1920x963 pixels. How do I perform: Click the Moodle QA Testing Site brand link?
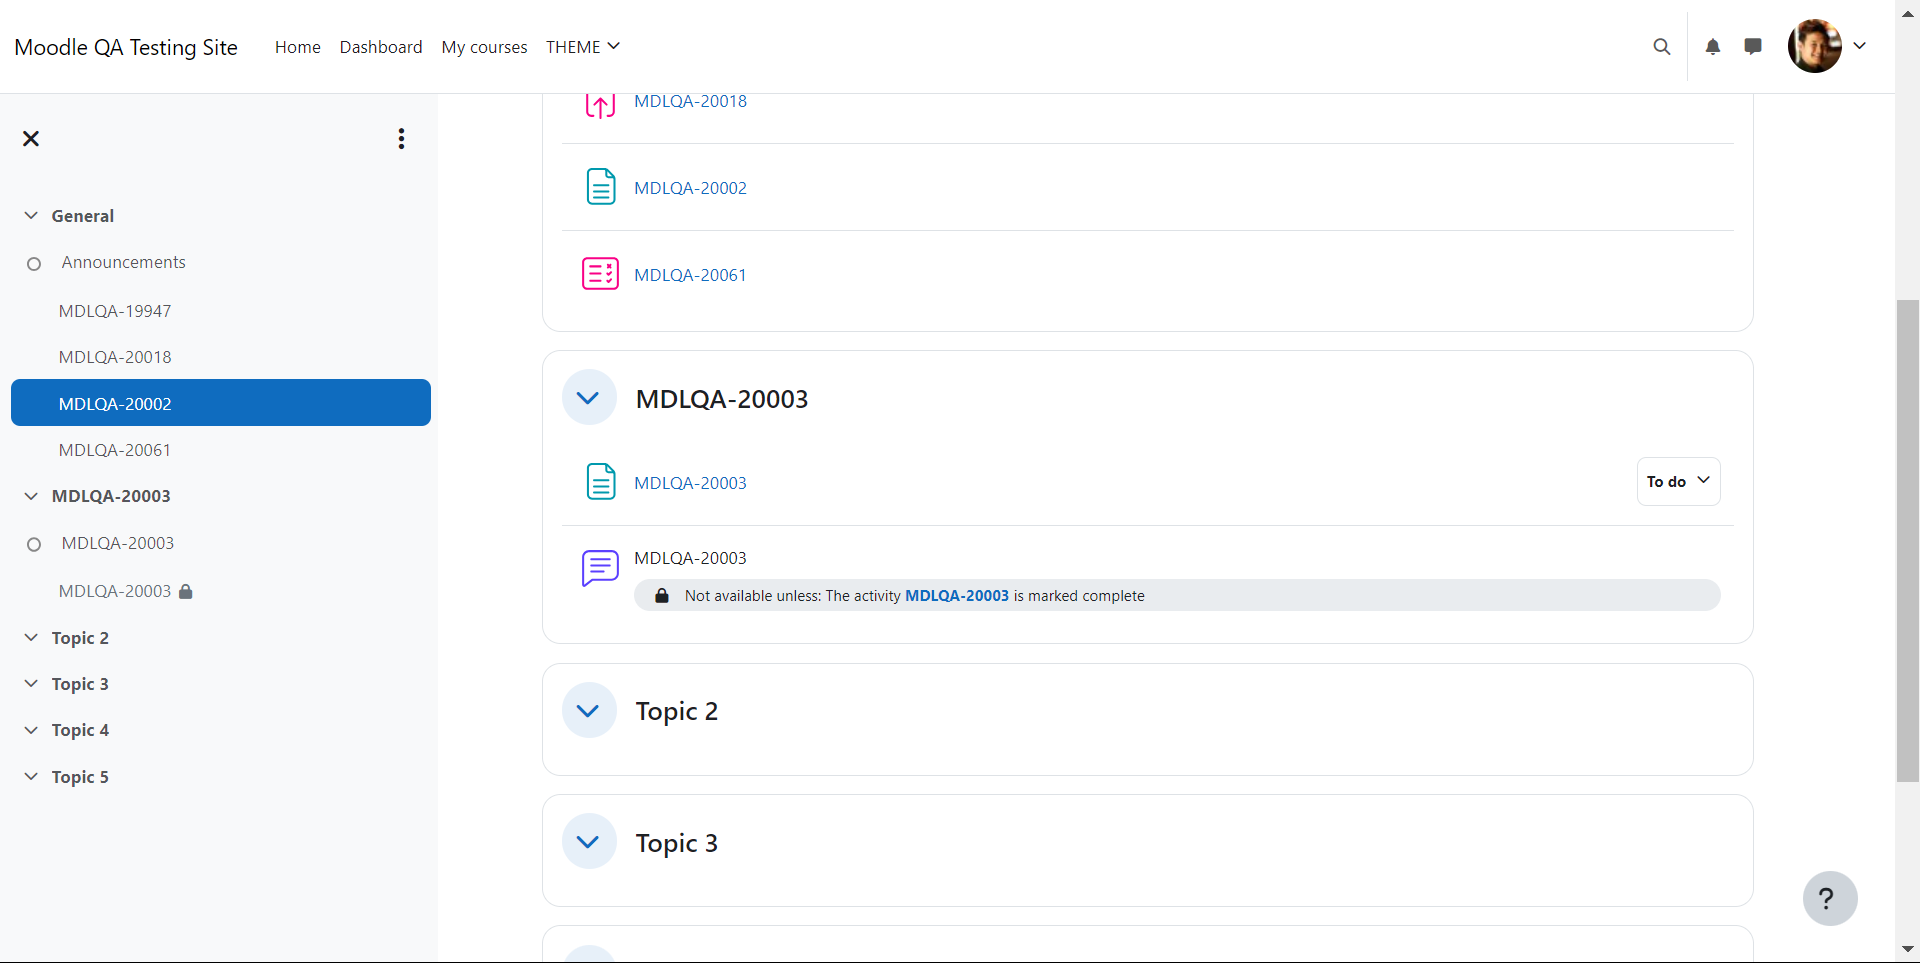click(x=126, y=47)
